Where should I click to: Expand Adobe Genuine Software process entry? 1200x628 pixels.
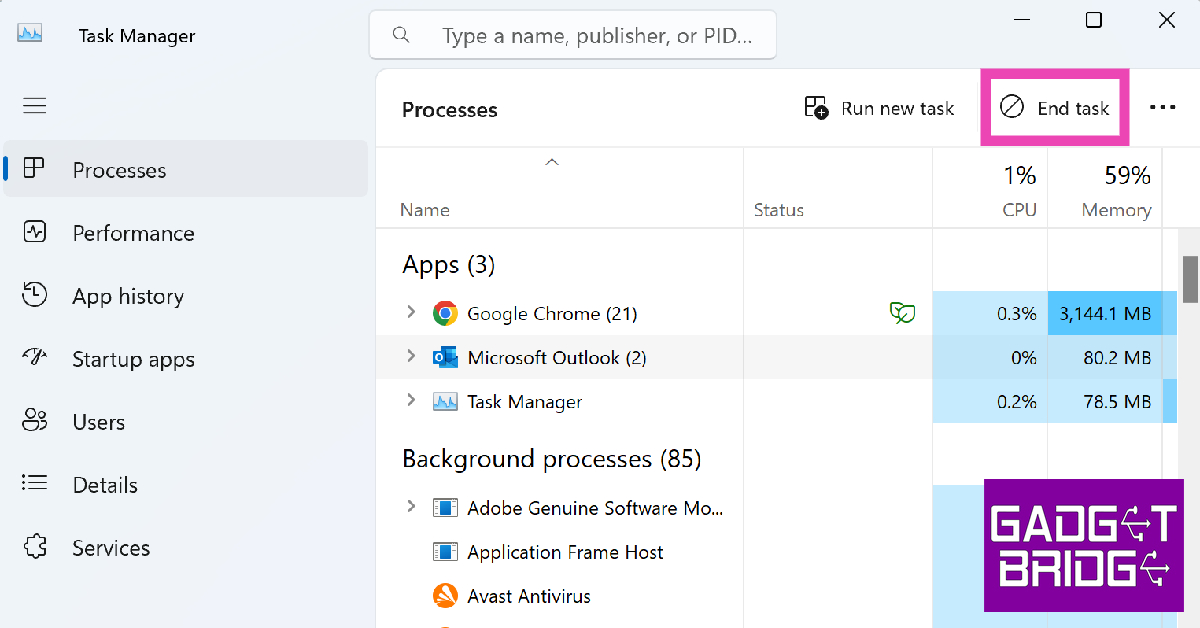point(410,507)
